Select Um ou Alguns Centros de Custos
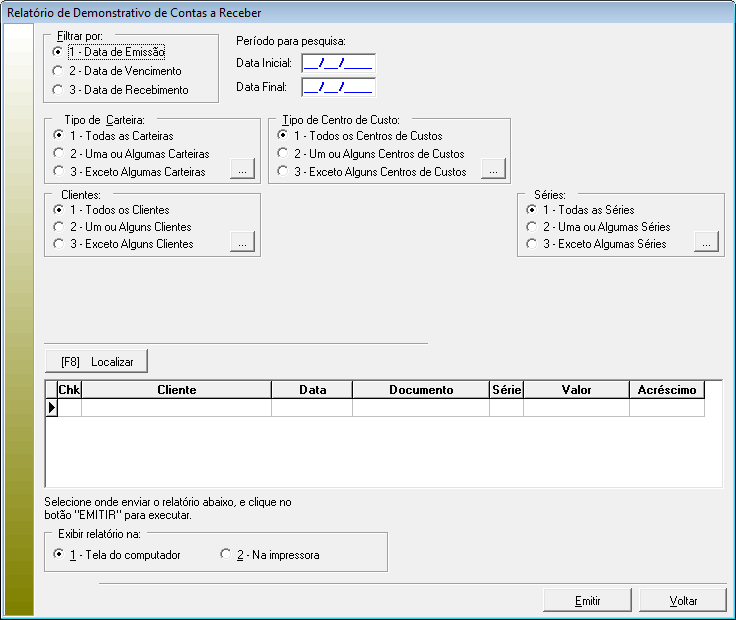736x620 pixels. [x=284, y=154]
